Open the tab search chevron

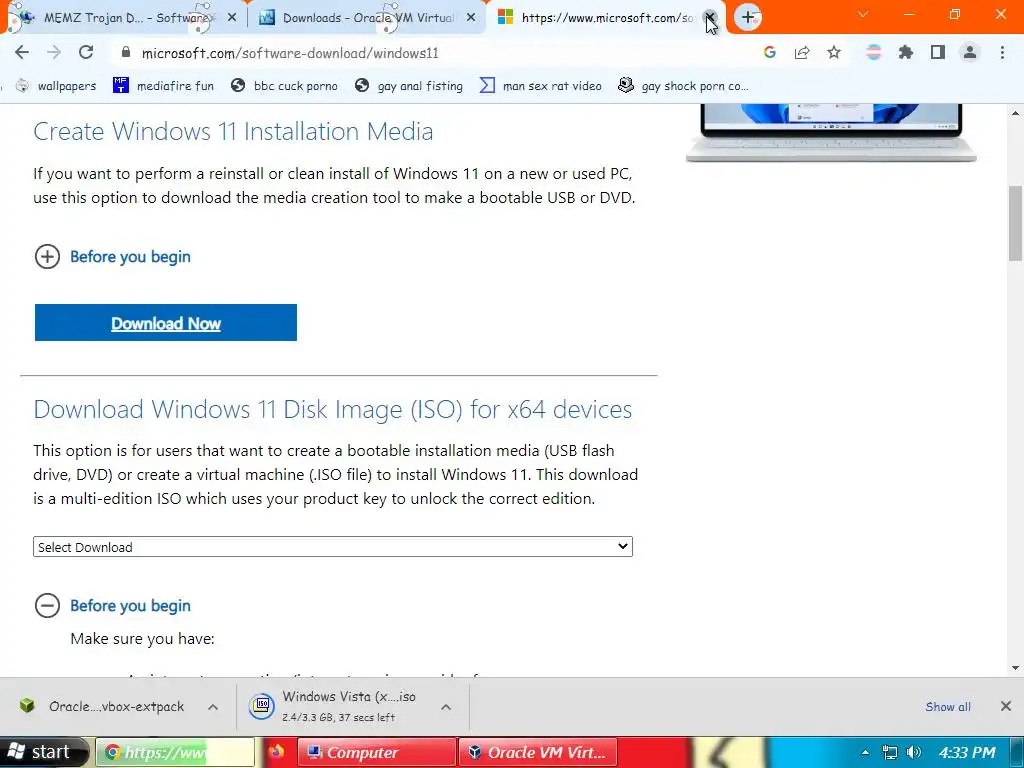coord(863,14)
